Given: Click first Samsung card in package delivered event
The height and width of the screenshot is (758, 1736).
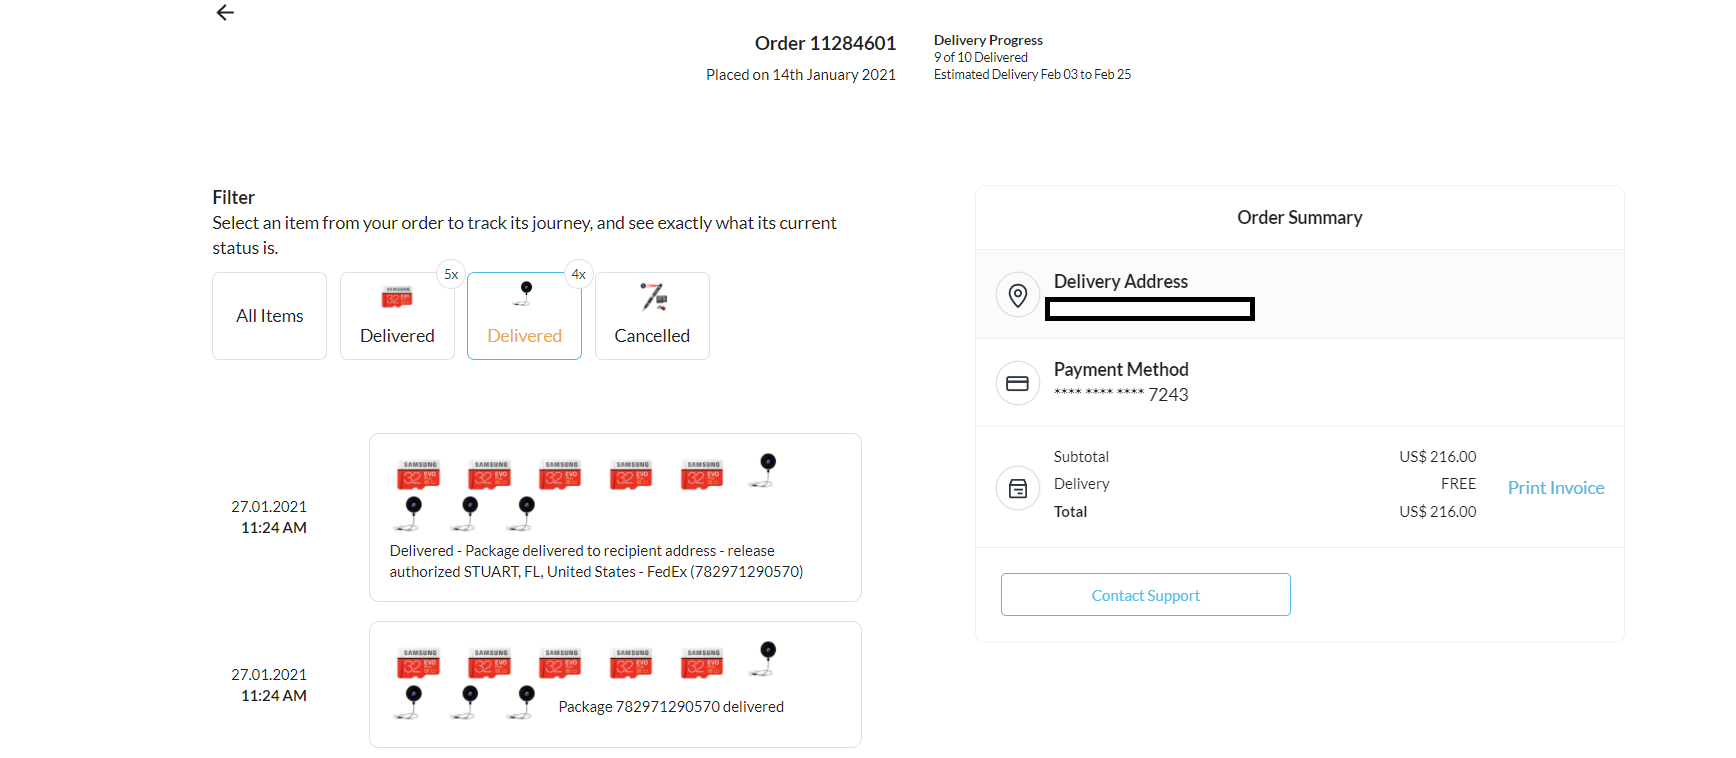Looking at the screenshot, I should click(419, 662).
